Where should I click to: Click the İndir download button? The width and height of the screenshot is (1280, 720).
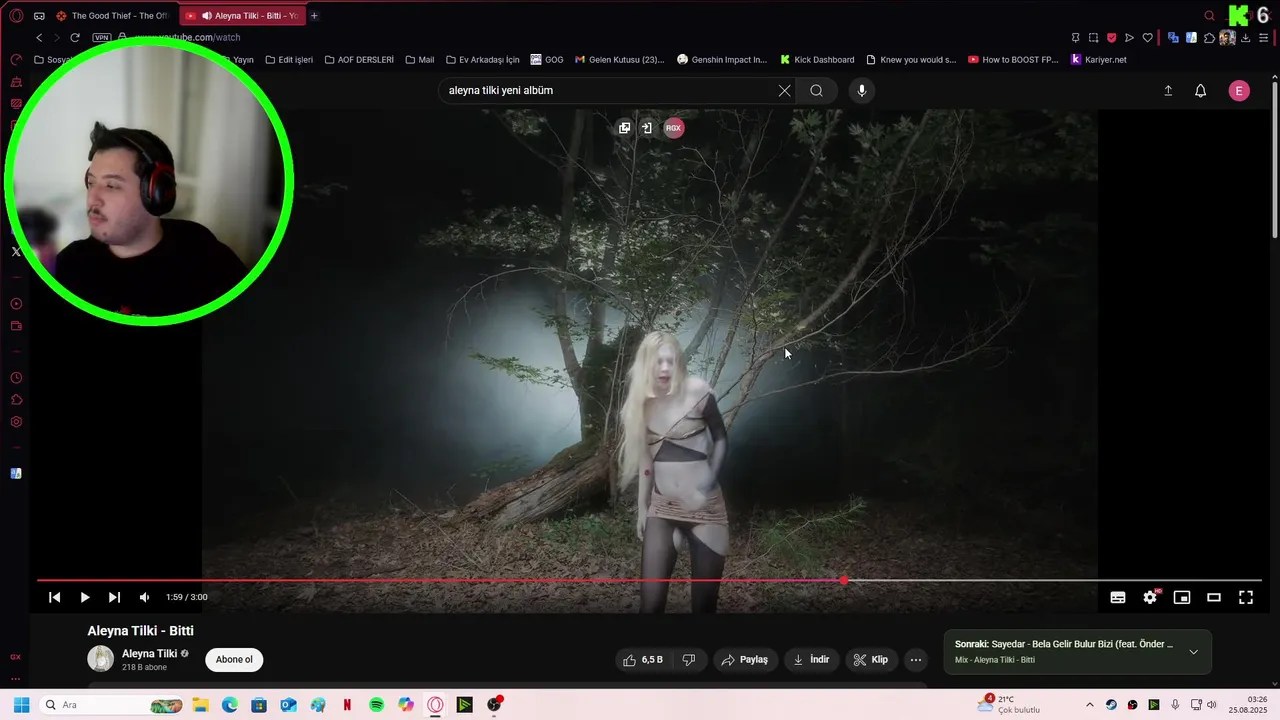click(812, 660)
